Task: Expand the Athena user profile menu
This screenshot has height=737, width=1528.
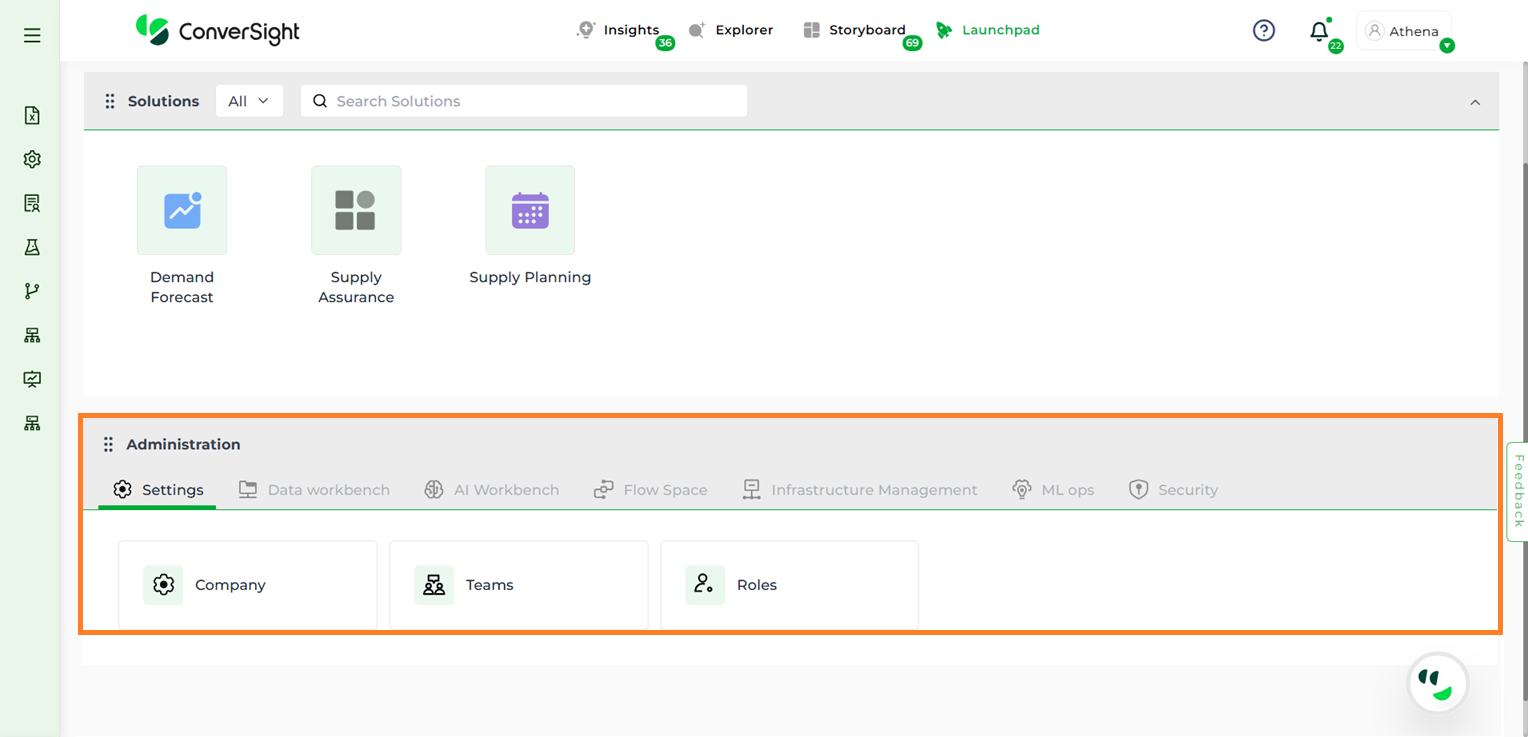Action: [x=1404, y=31]
